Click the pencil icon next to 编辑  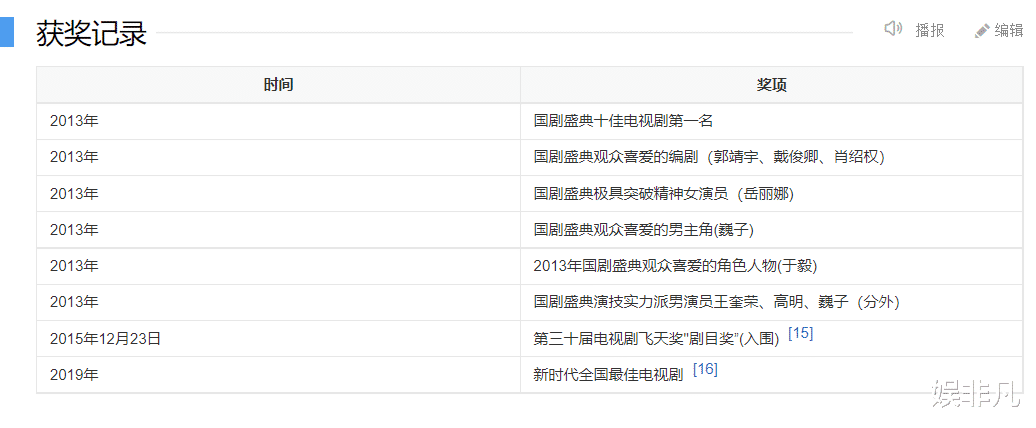(x=982, y=30)
